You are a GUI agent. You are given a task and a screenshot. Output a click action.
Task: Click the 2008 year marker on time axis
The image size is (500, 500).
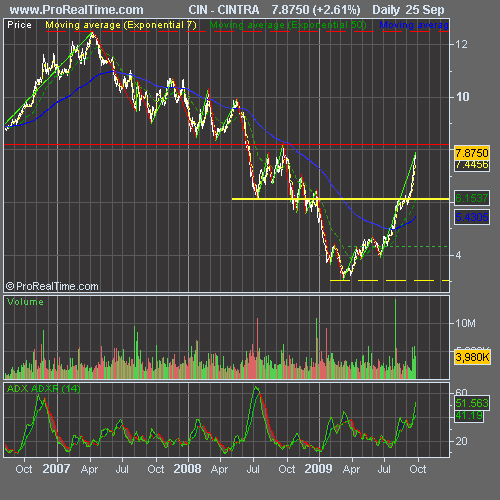pyautogui.click(x=187, y=469)
